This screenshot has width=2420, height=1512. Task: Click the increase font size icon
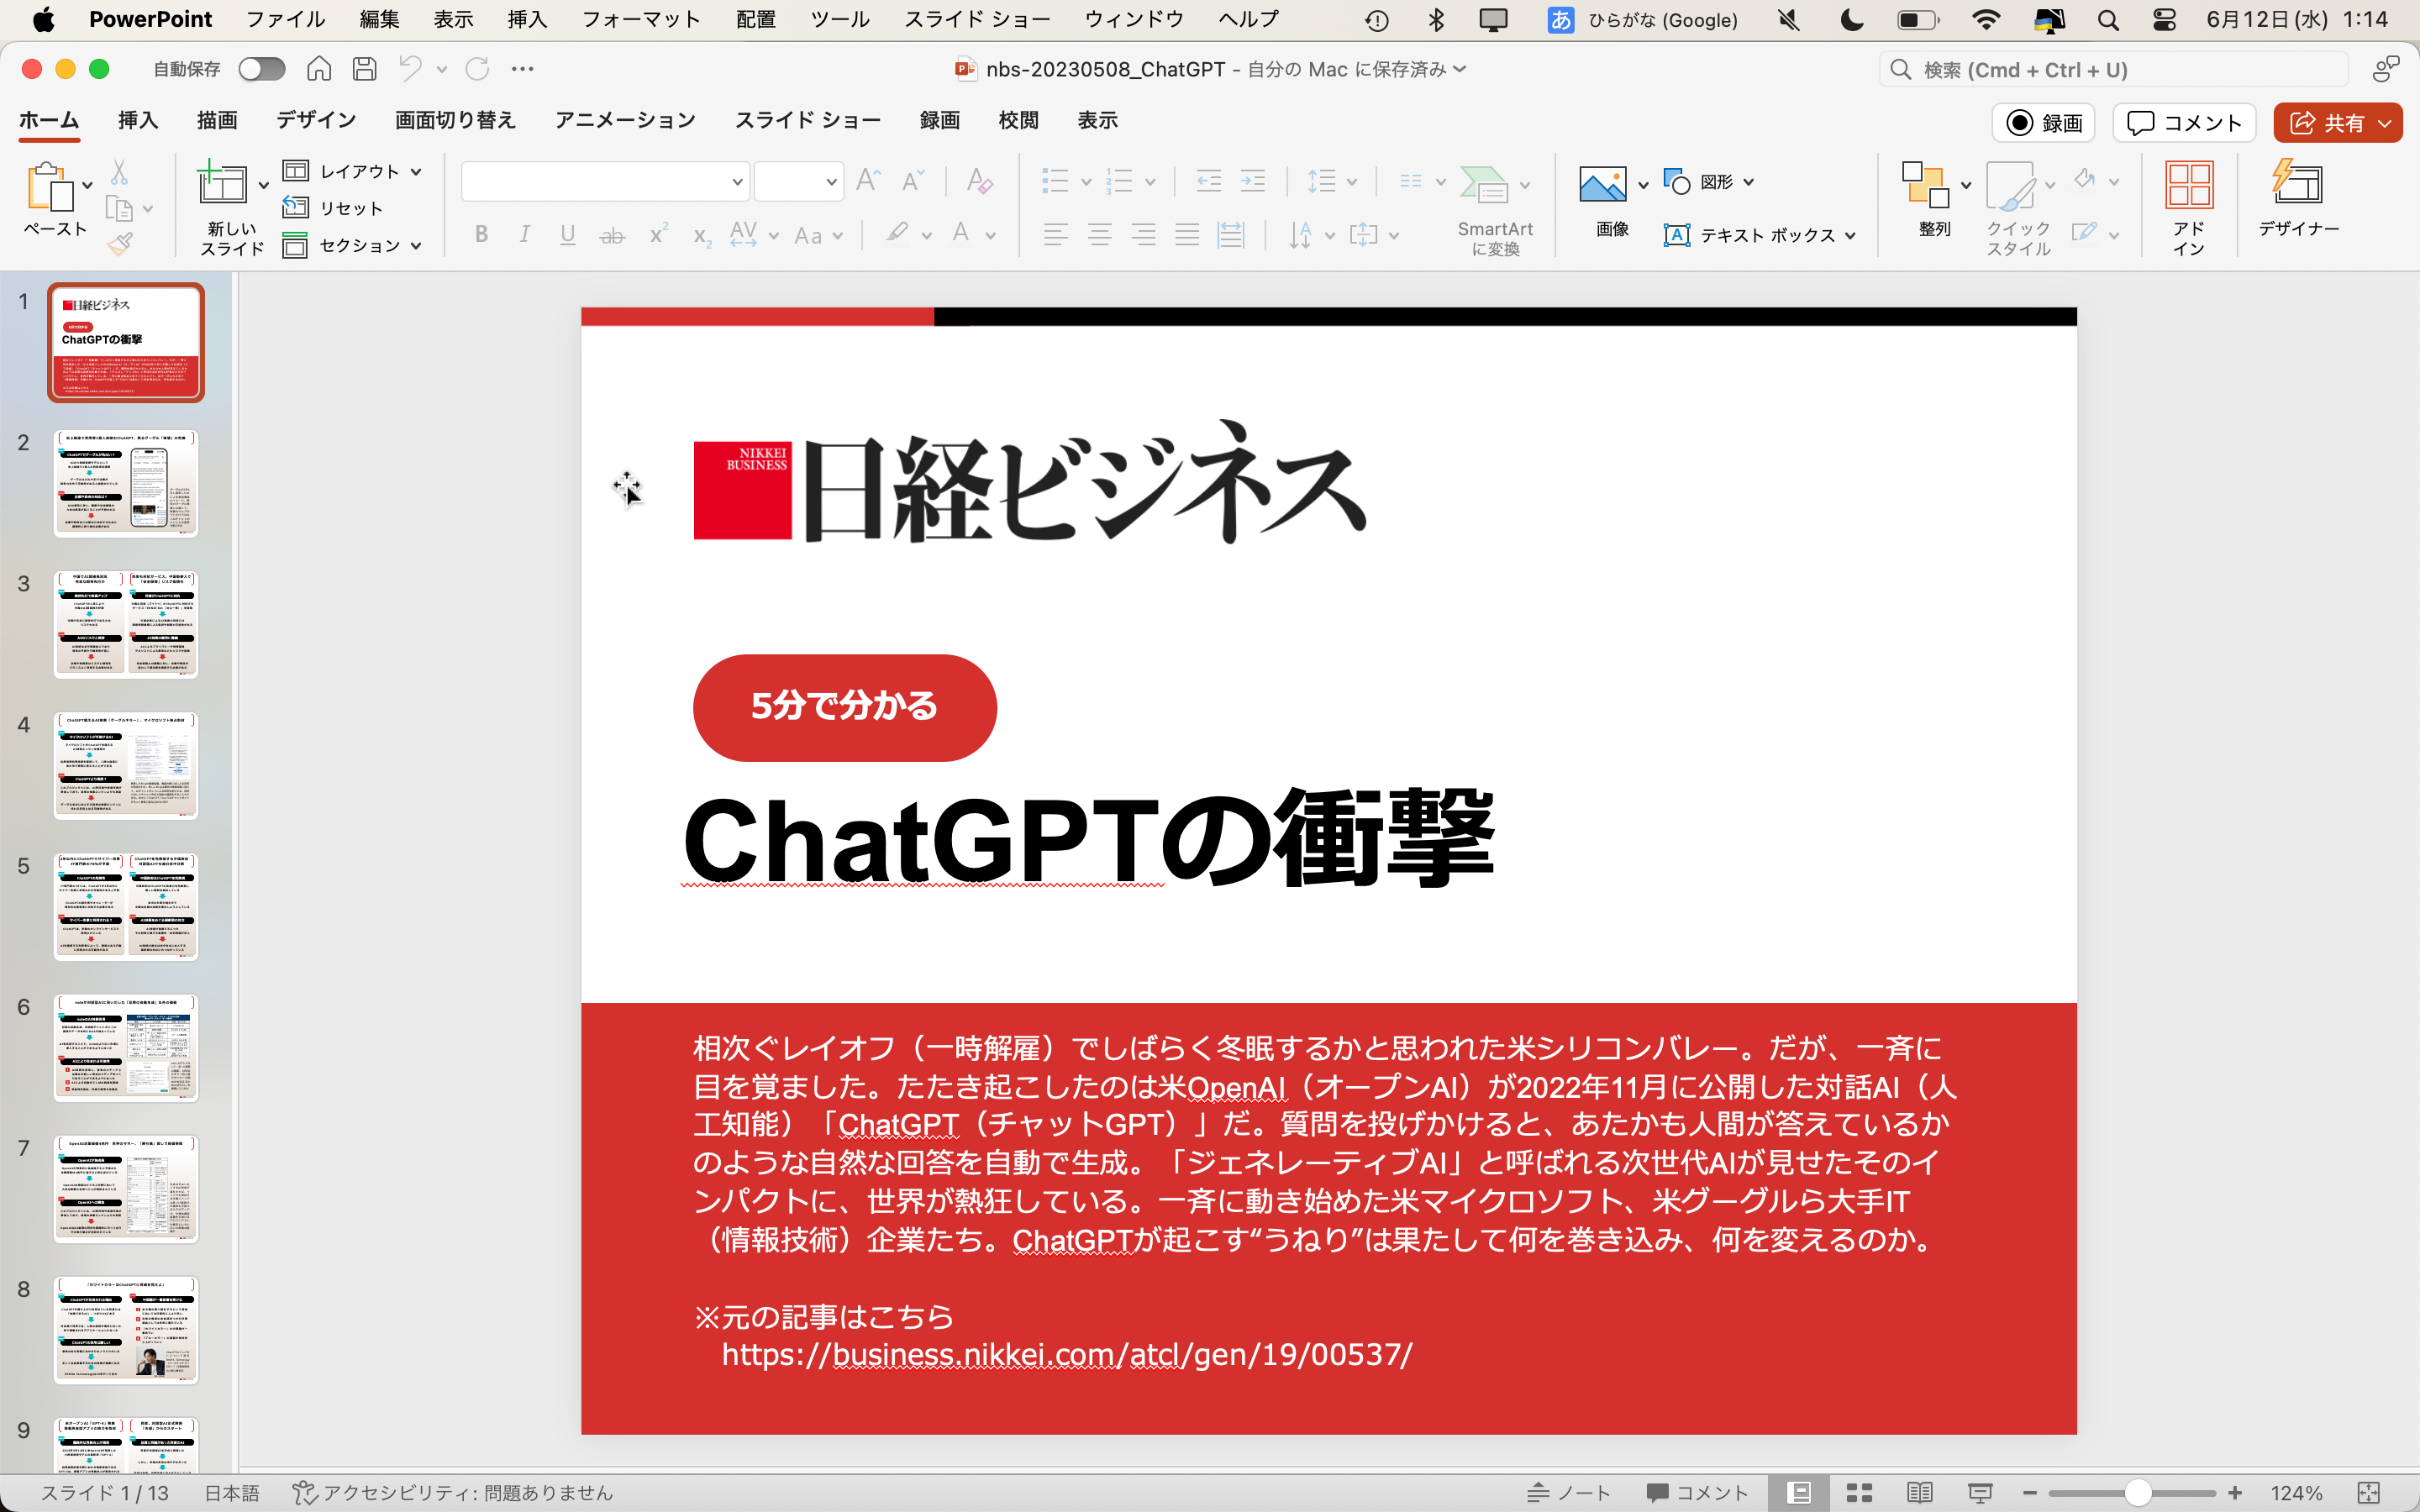pyautogui.click(x=868, y=181)
